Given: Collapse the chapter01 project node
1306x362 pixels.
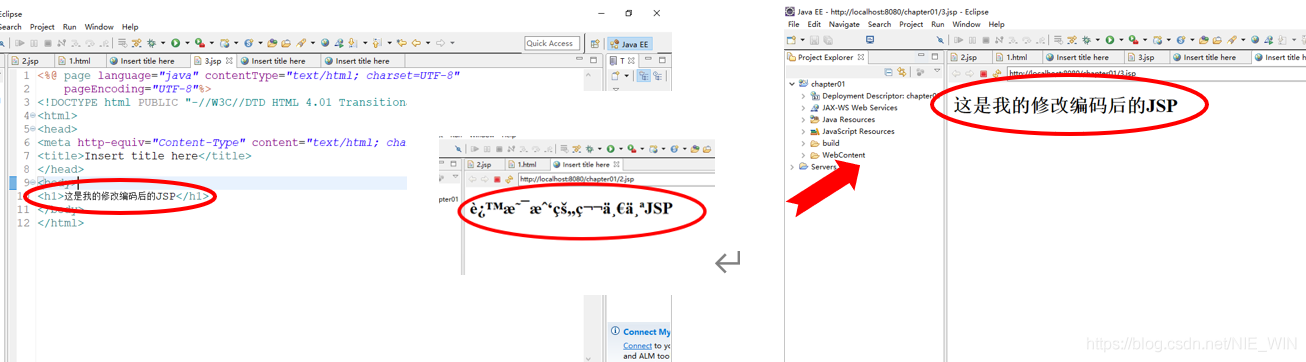Looking at the screenshot, I should pyautogui.click(x=792, y=84).
